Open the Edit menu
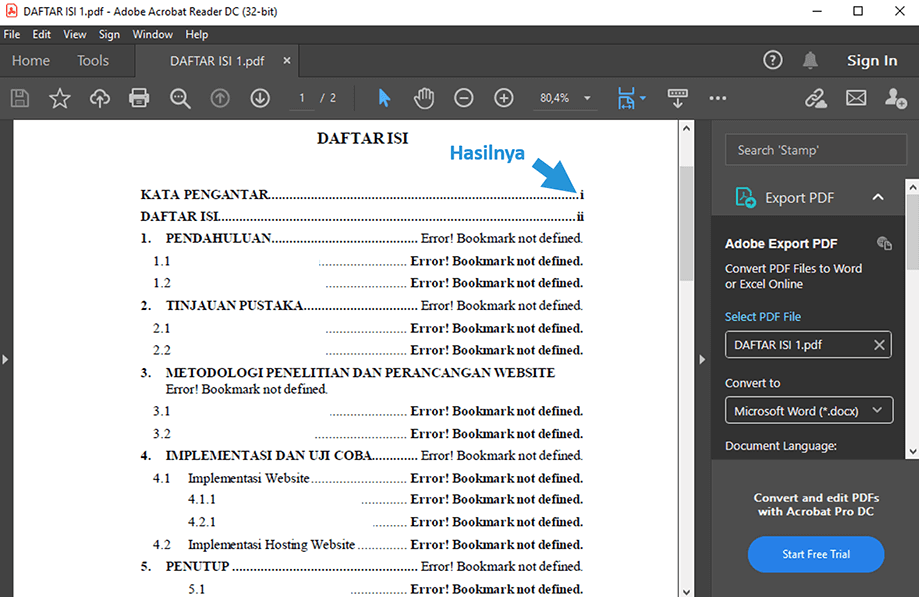The image size is (919, 597). pos(42,35)
